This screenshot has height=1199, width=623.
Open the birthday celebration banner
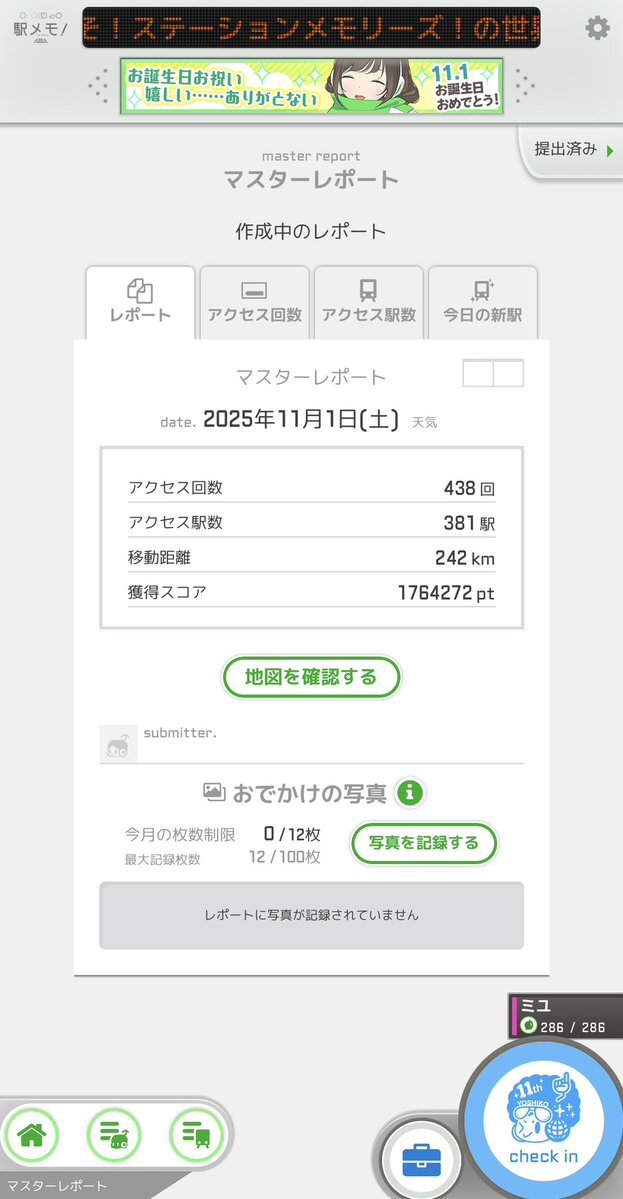[311, 86]
